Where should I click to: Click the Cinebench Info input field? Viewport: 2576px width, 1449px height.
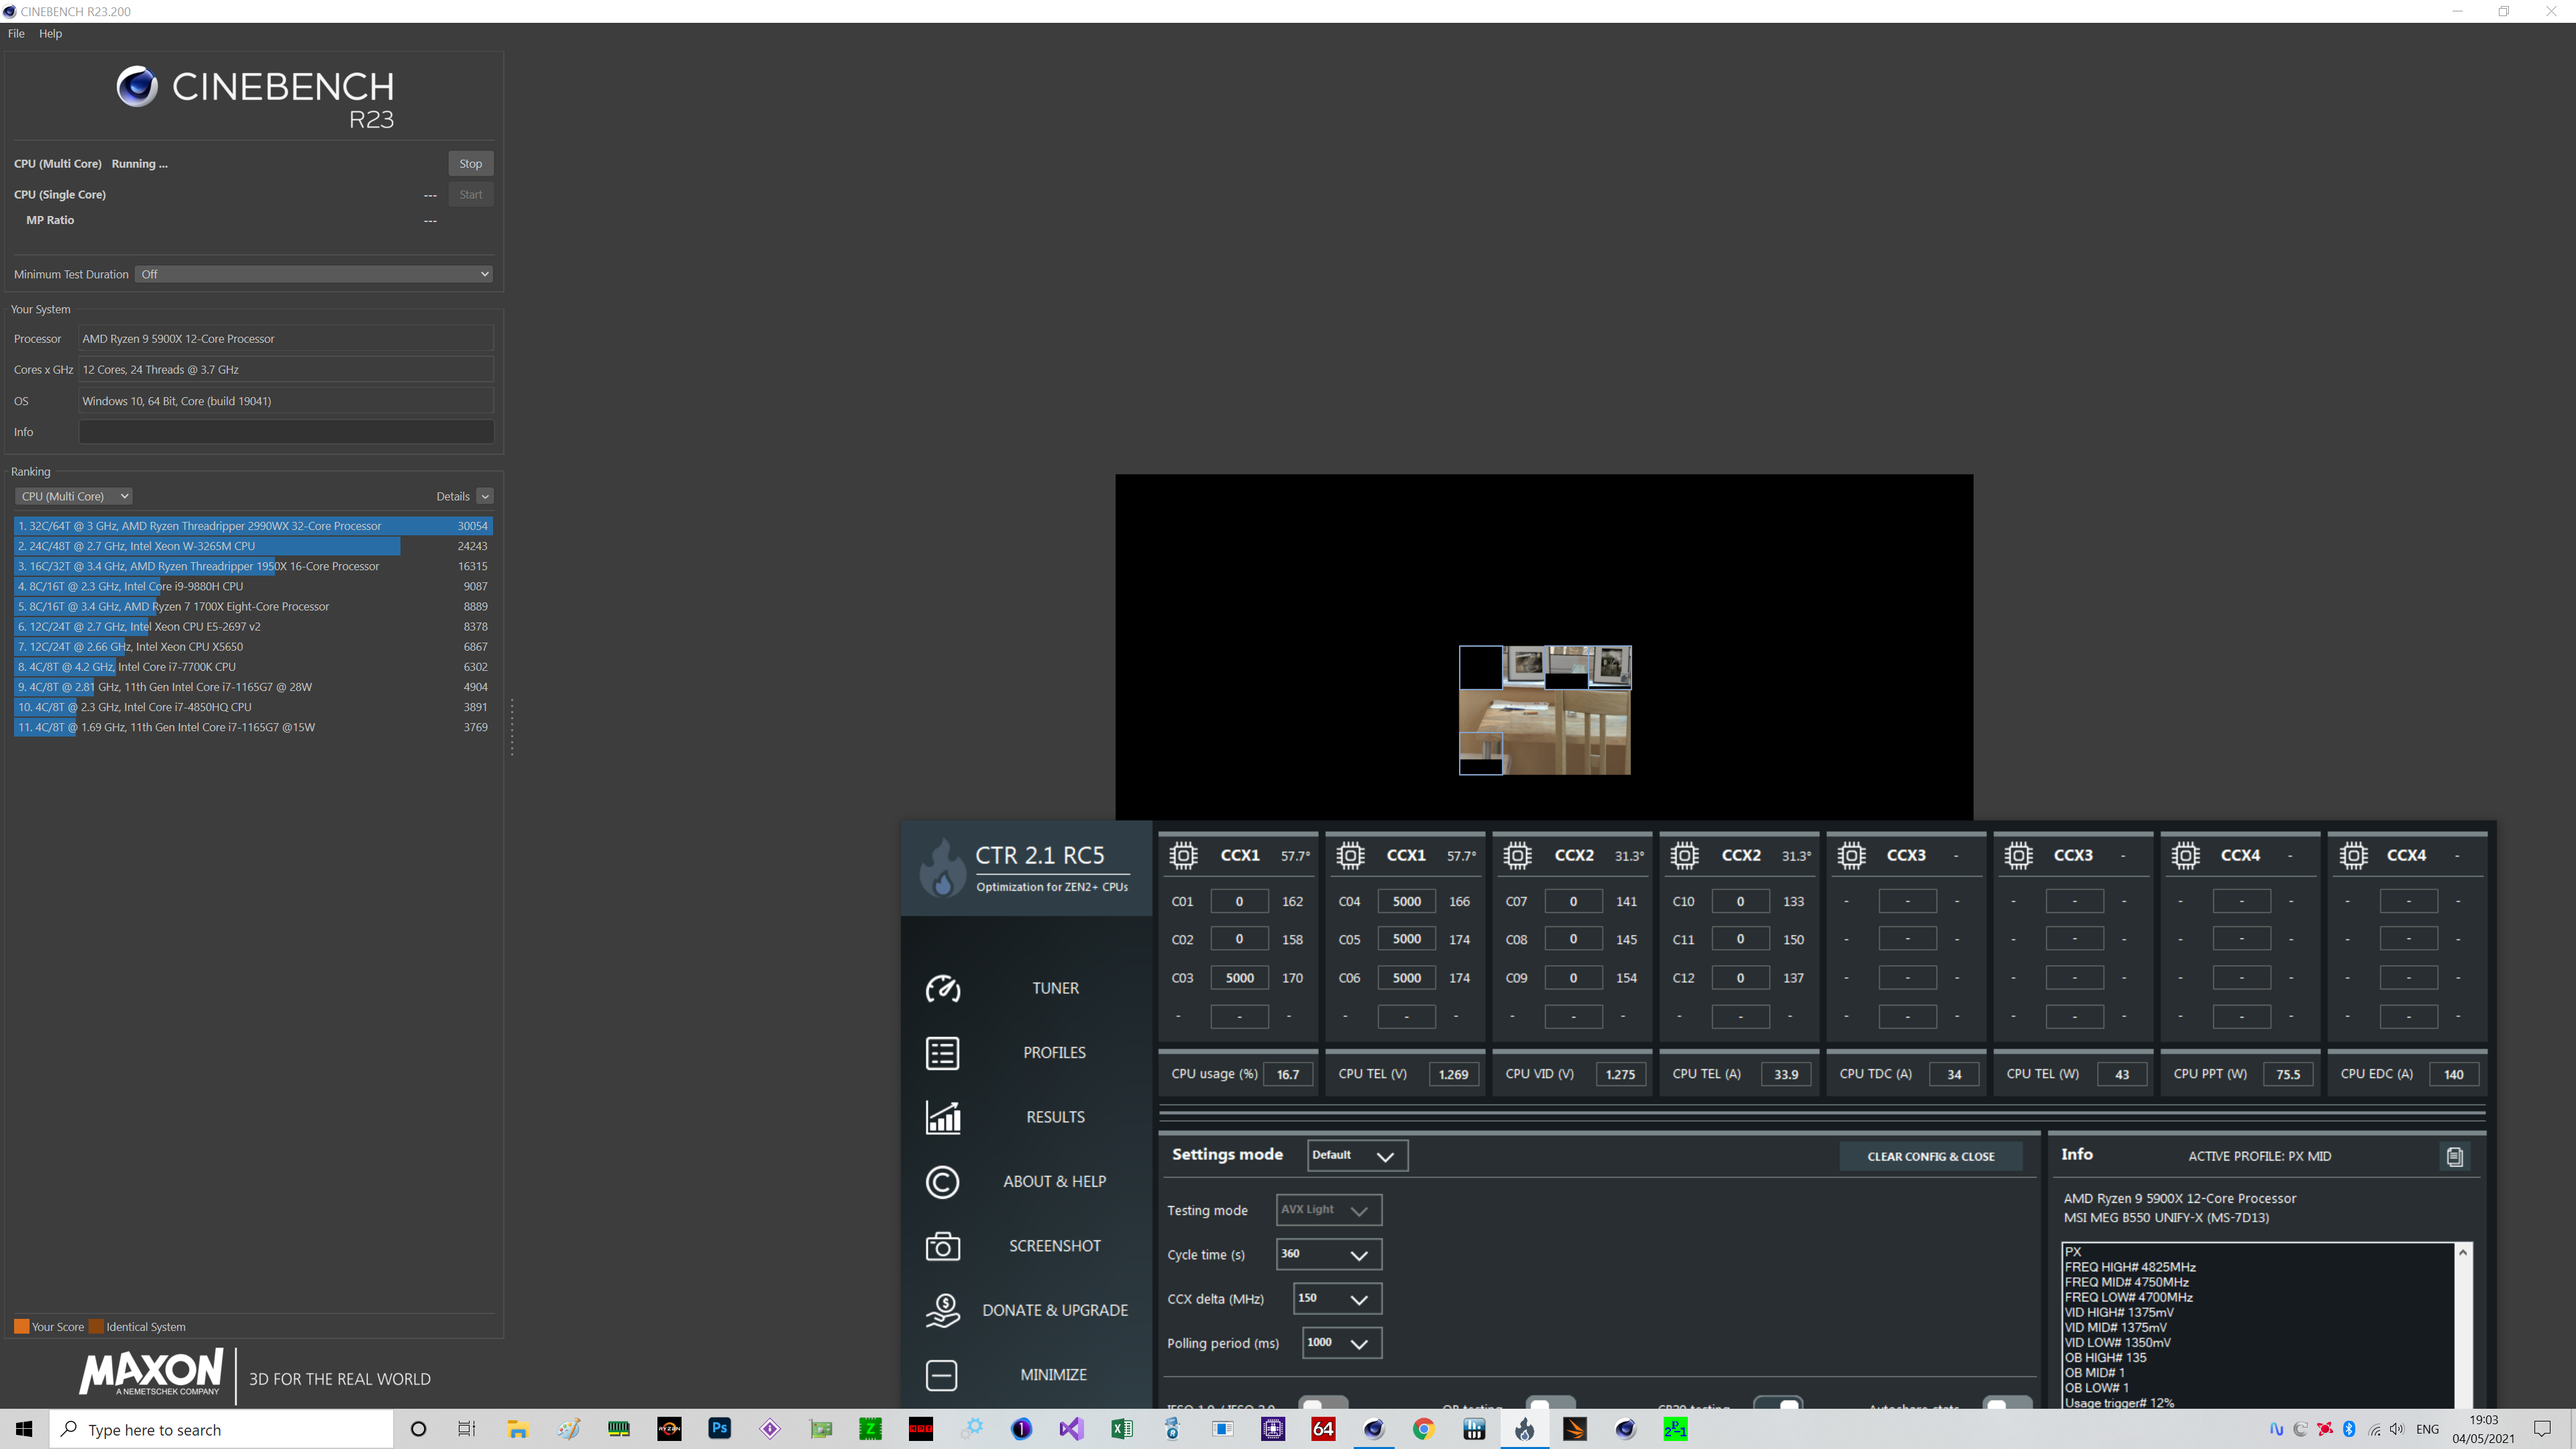[x=286, y=432]
